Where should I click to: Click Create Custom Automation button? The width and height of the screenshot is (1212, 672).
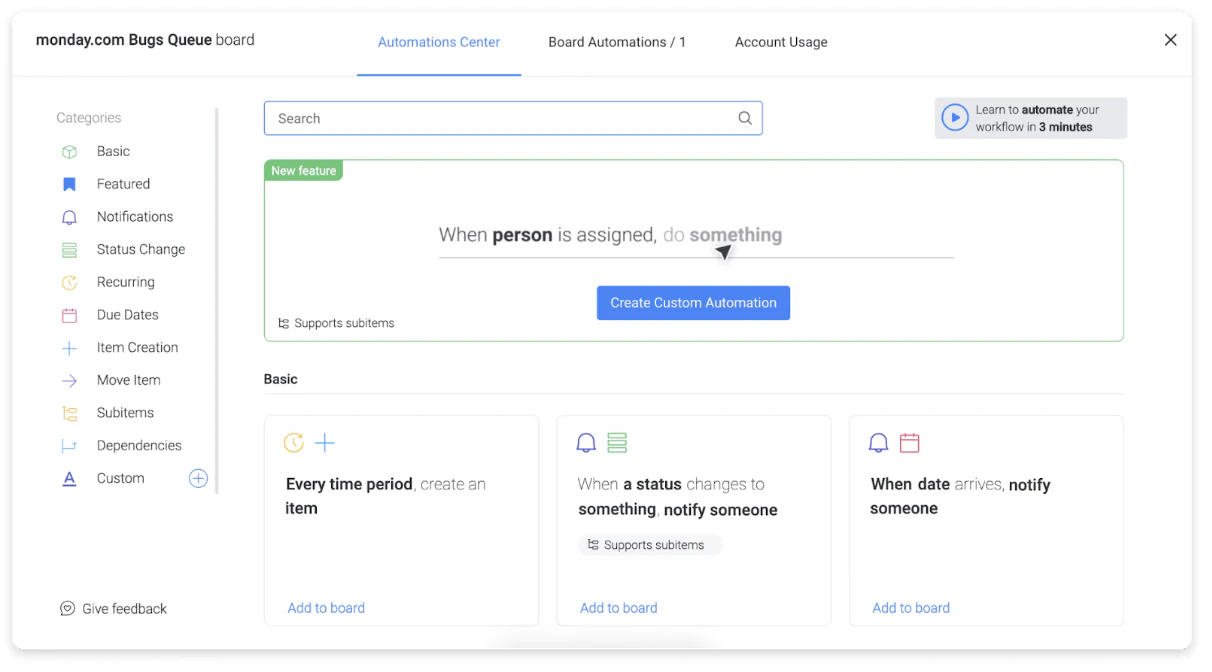693,303
